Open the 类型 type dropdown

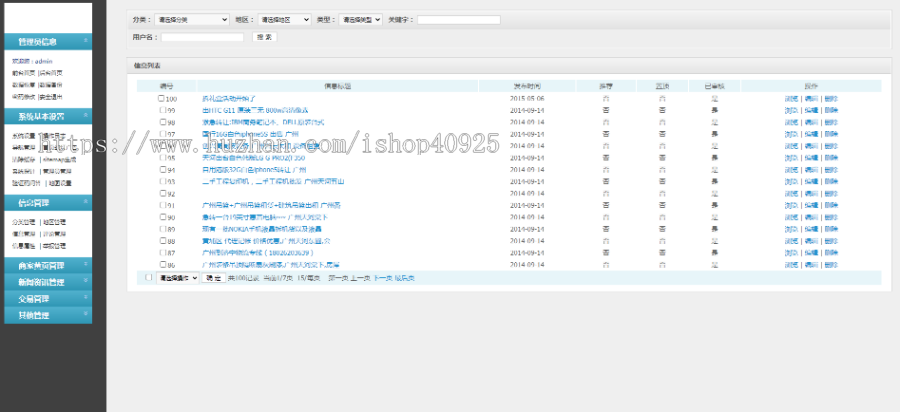tap(360, 20)
